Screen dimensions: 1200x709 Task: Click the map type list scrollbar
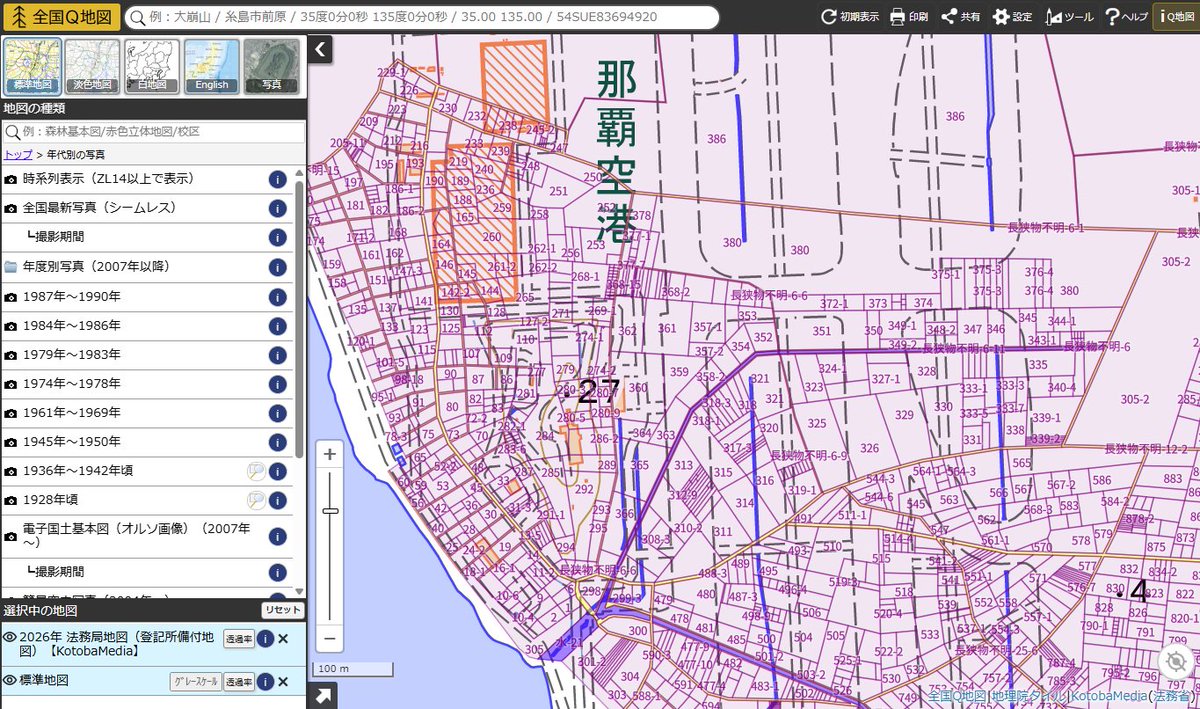point(299,320)
